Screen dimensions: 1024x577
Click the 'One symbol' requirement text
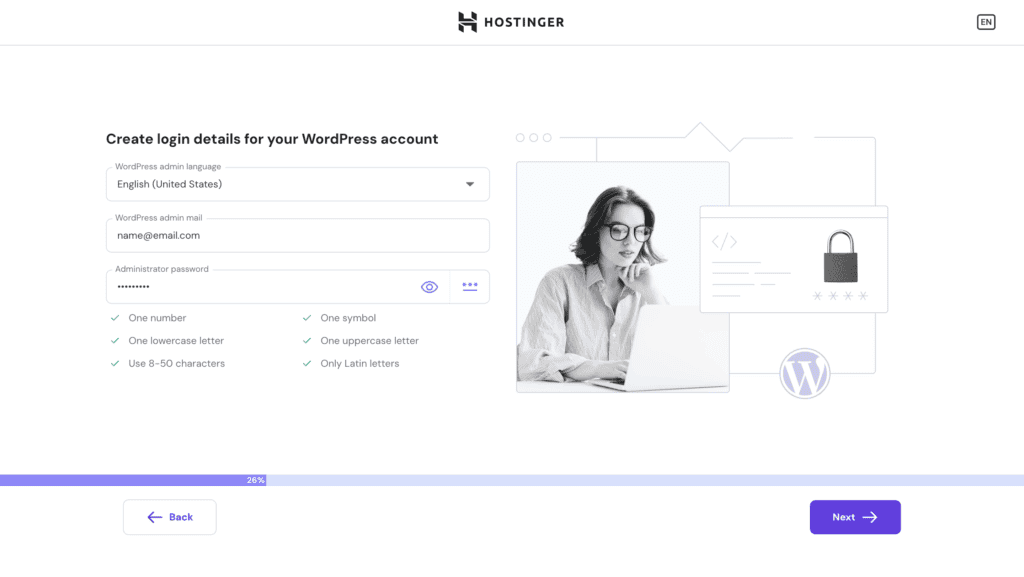point(348,318)
